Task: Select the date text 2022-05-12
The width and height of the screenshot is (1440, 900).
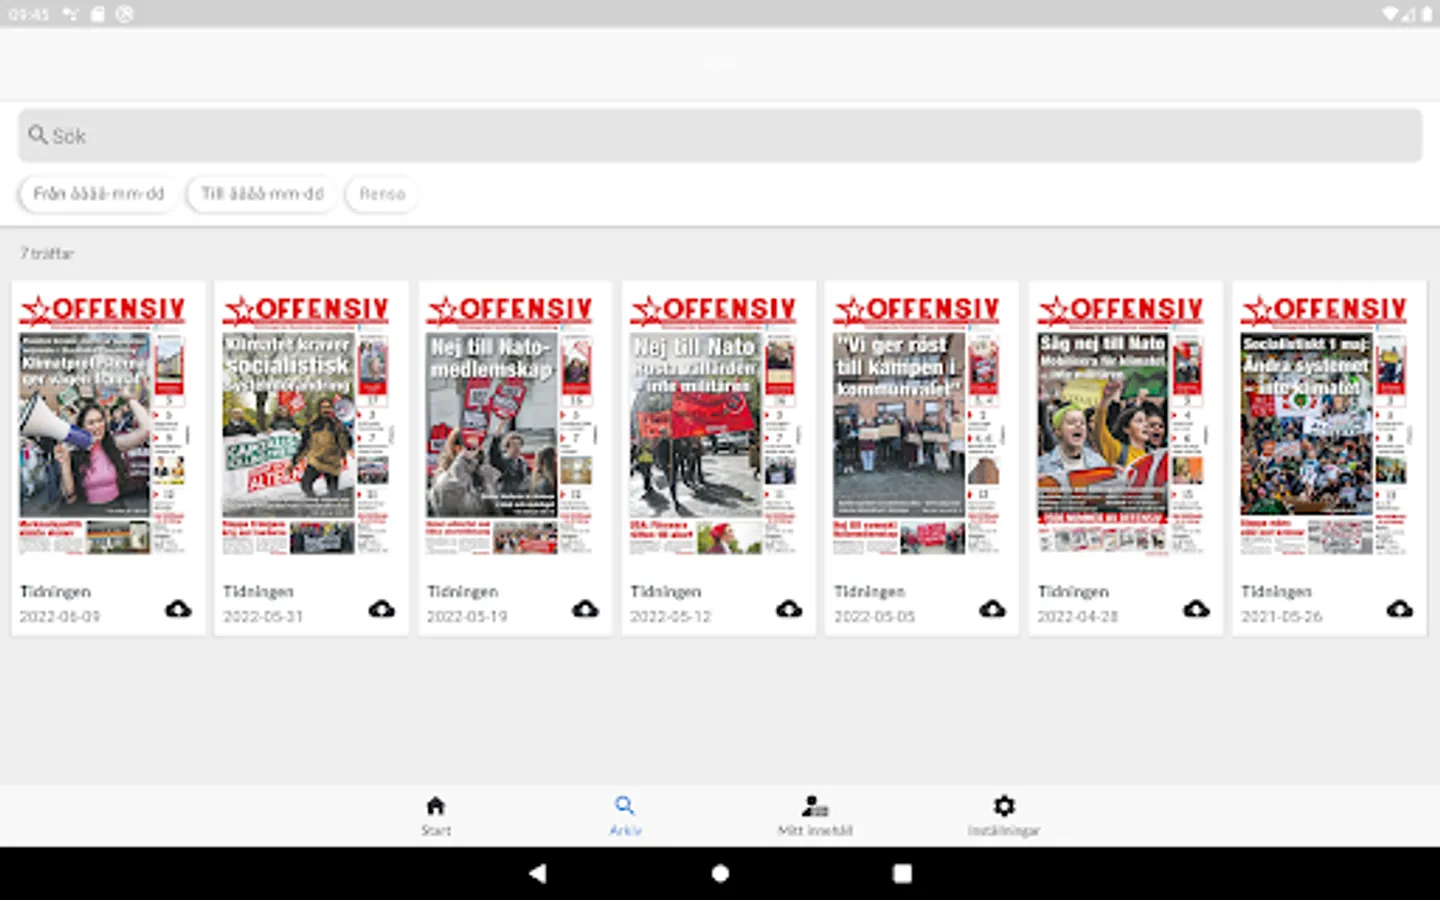Action: pyautogui.click(x=670, y=617)
